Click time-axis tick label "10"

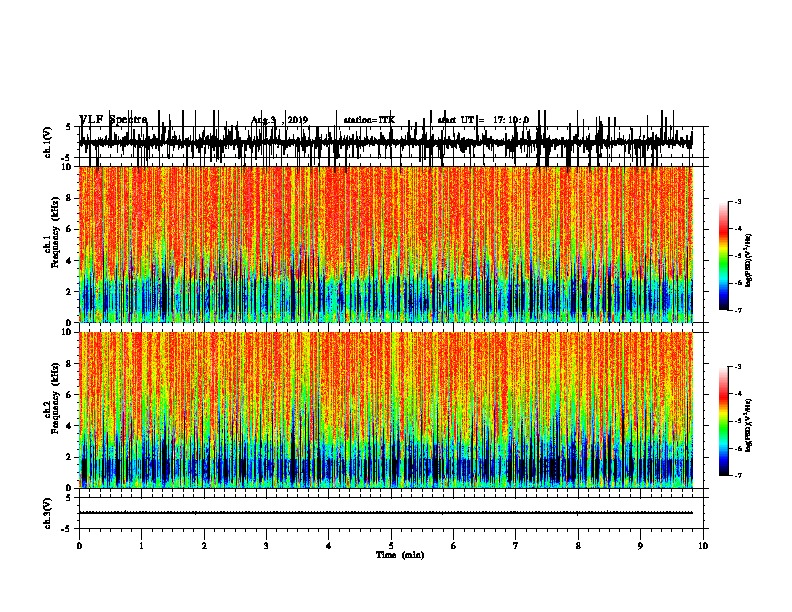click(703, 546)
